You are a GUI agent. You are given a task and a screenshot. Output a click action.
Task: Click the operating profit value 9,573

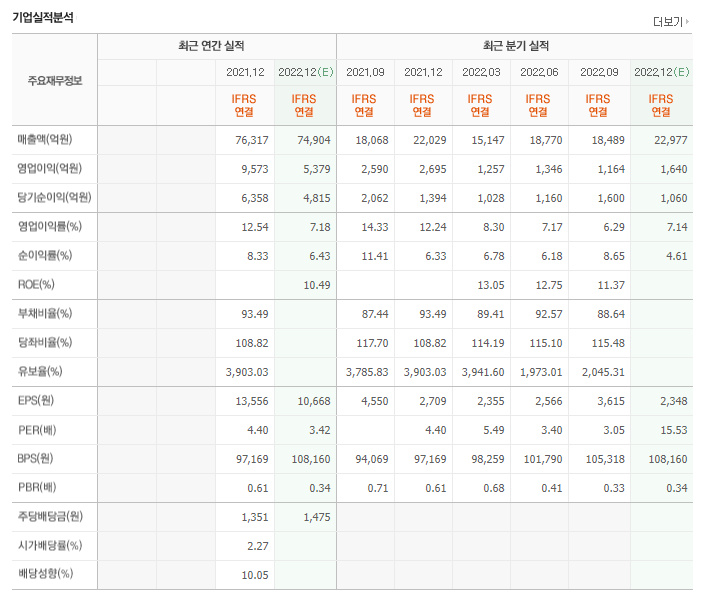255,169
